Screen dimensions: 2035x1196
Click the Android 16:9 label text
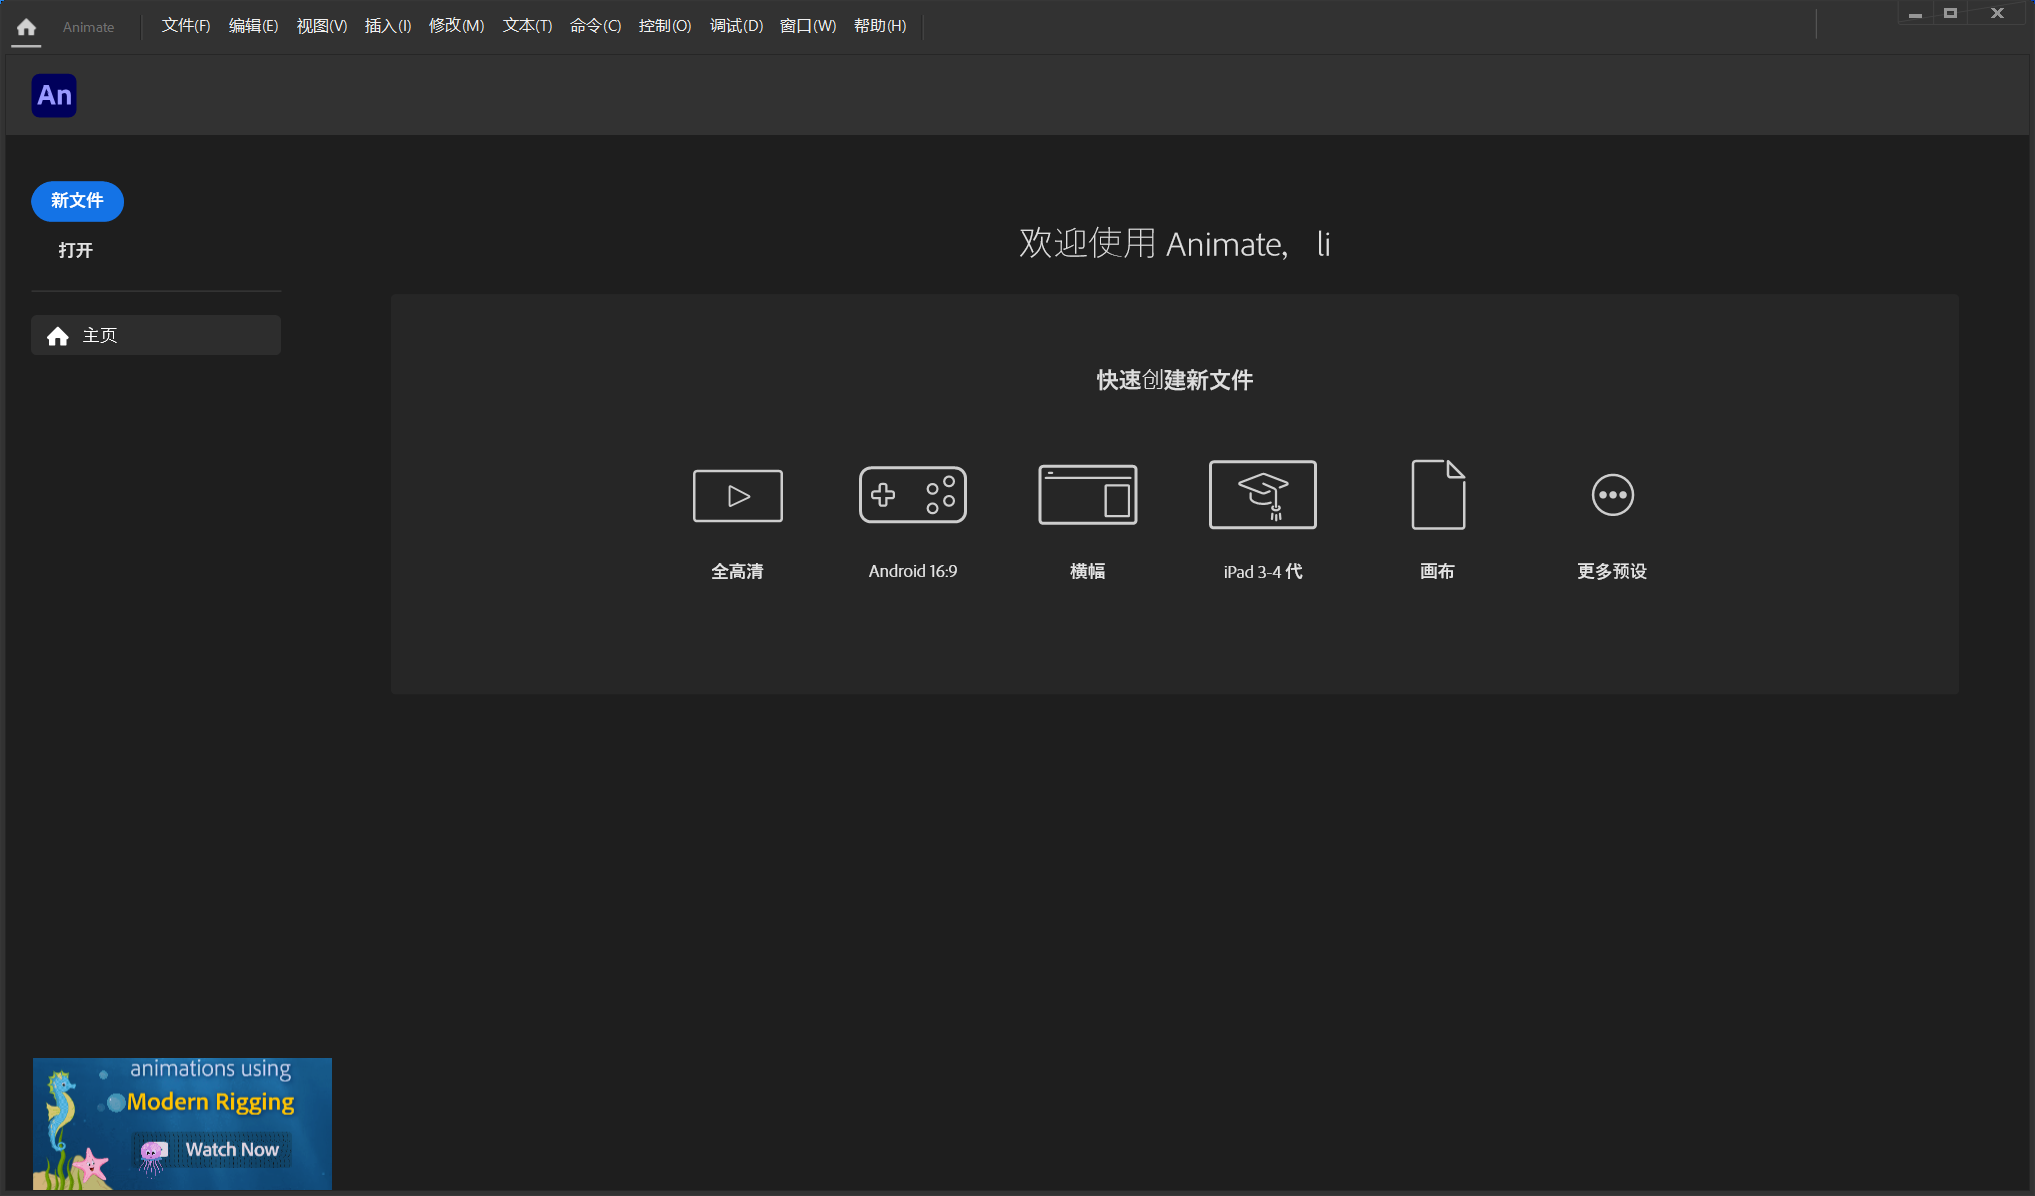(913, 572)
